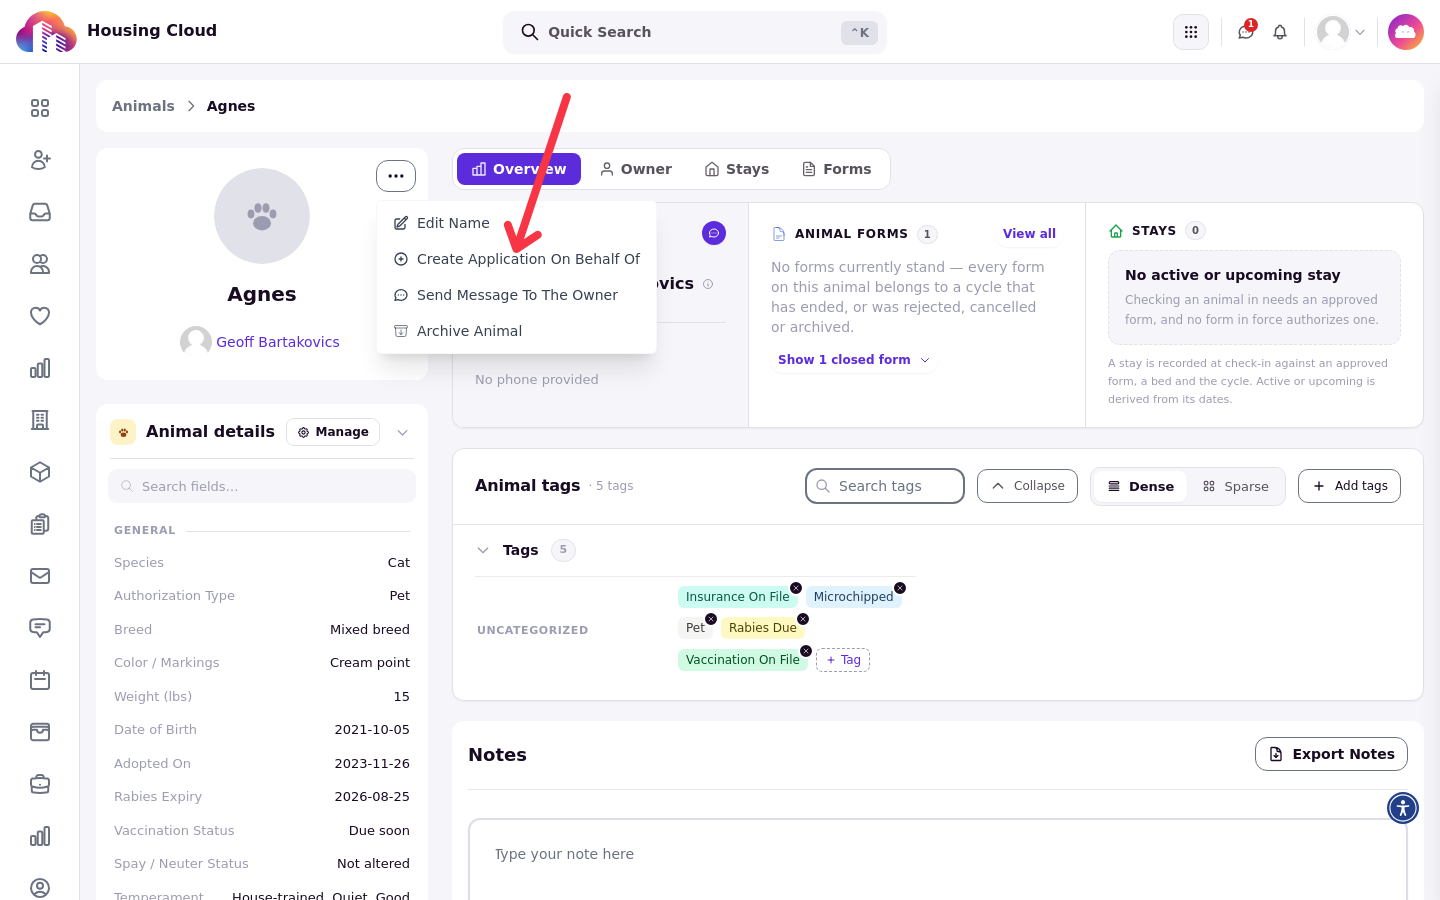Open the heart favorites sidebar icon

click(40, 316)
